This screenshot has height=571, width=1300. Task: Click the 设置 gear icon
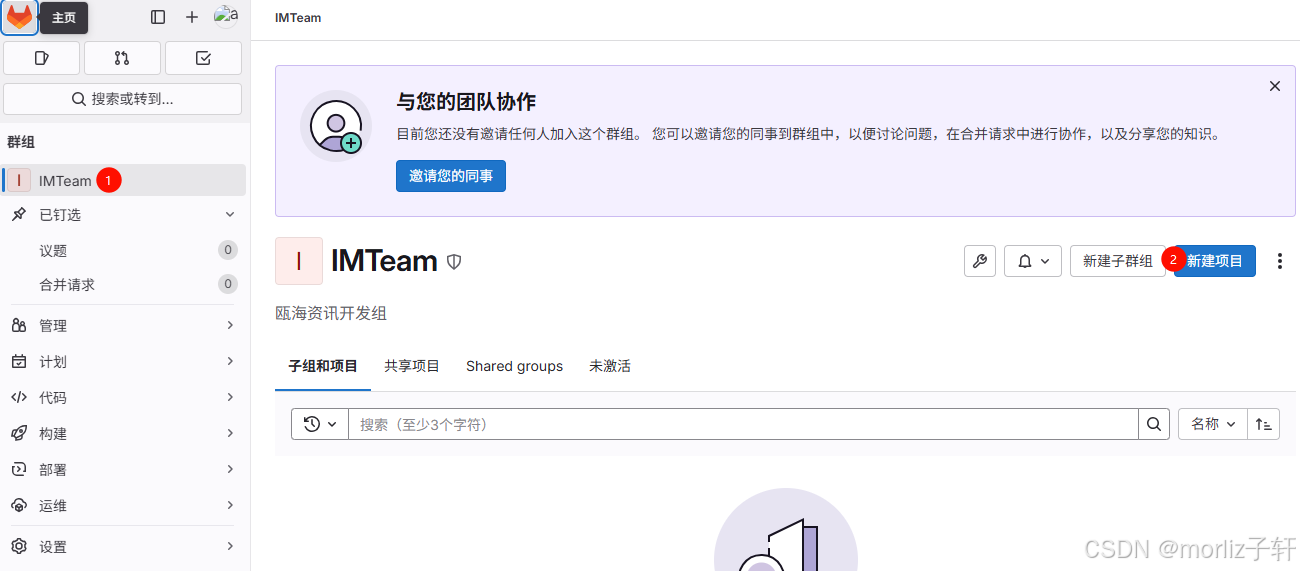[x=19, y=546]
